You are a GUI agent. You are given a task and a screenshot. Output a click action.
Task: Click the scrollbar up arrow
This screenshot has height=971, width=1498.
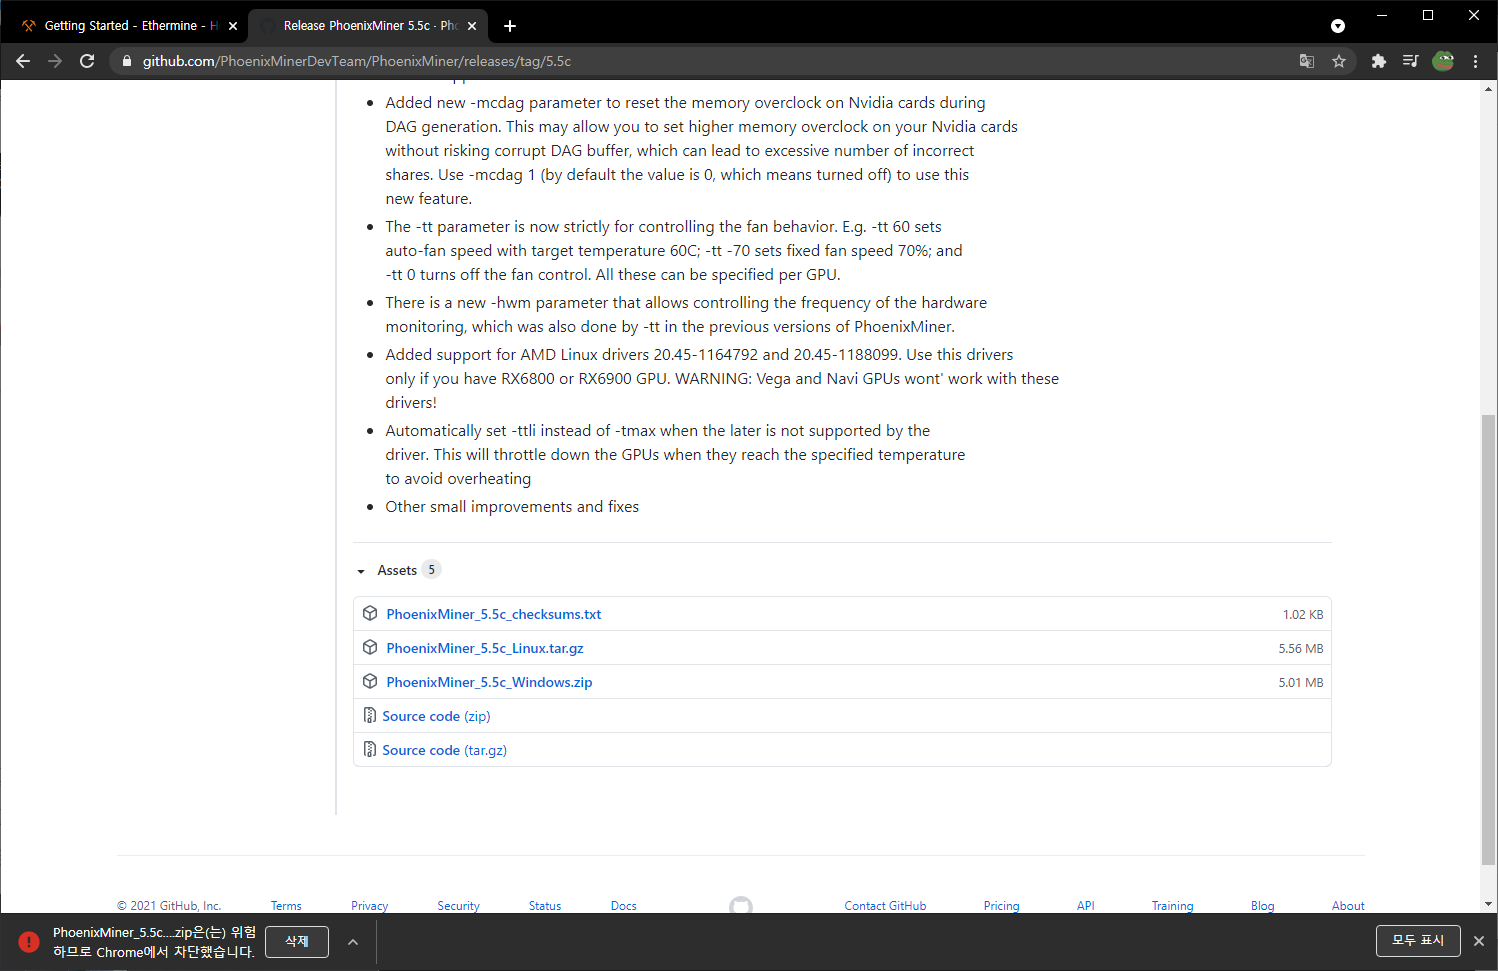pos(1489,89)
